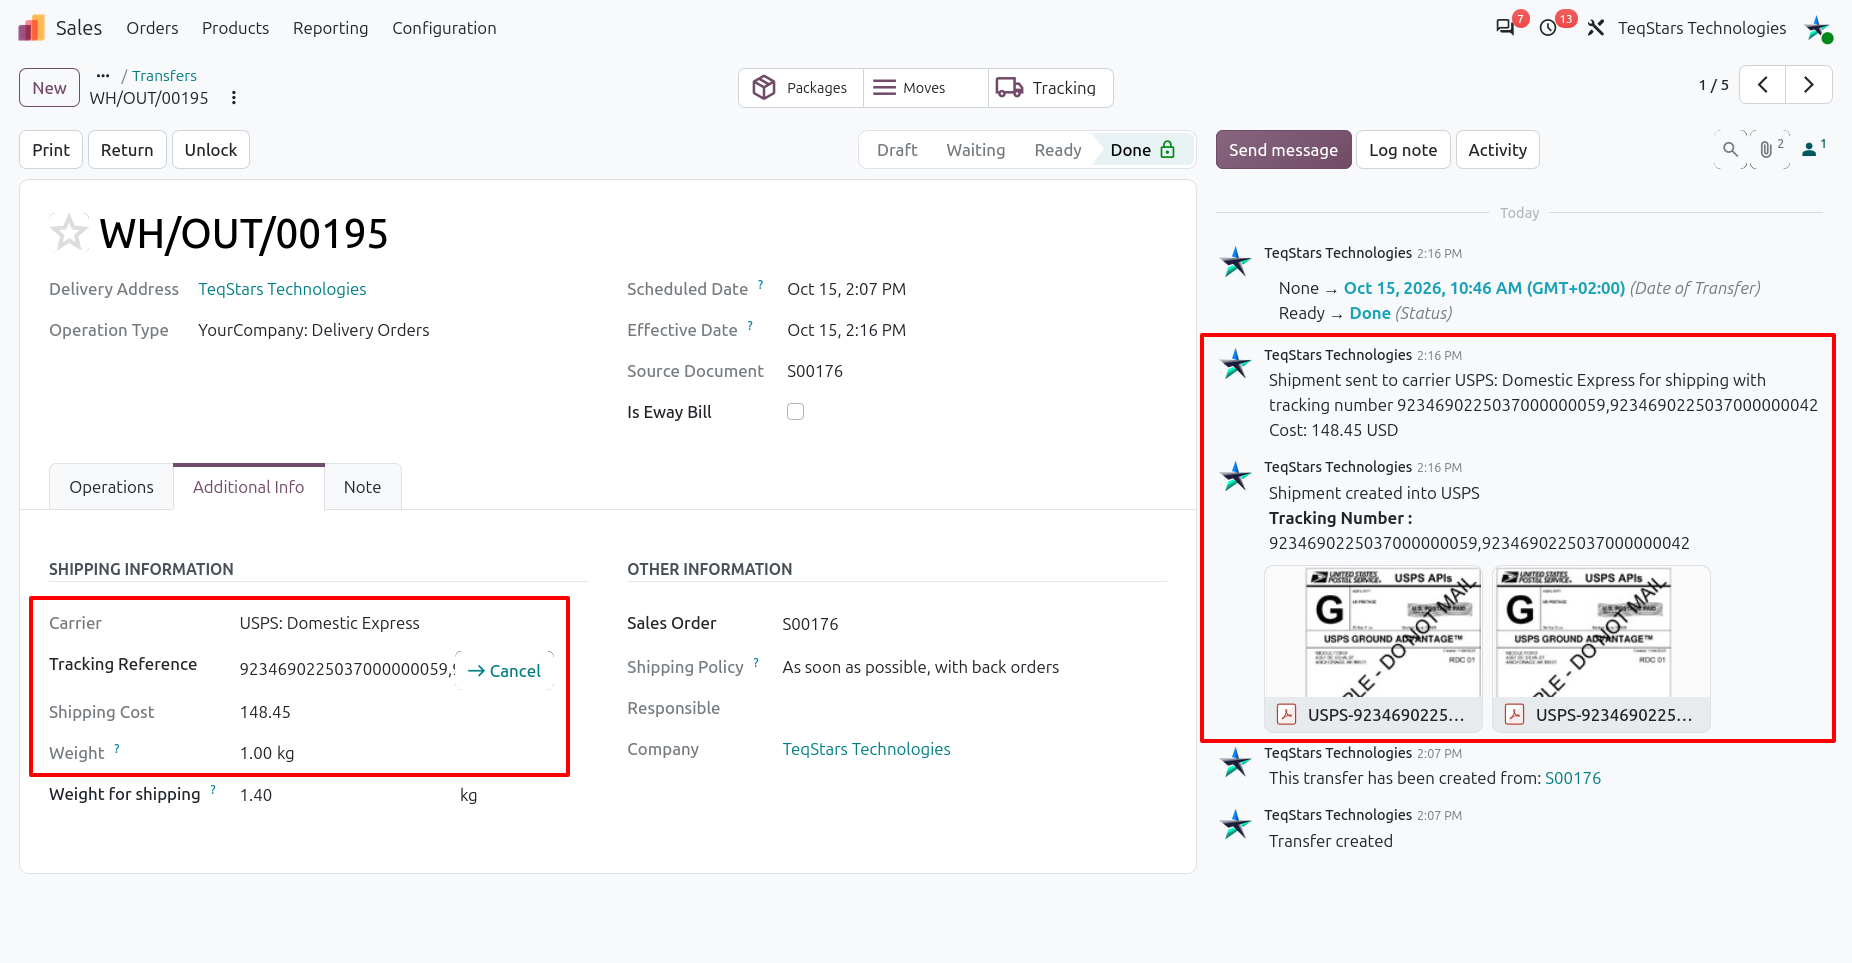The height and width of the screenshot is (963, 1852).
Task: Go to the previous record arrow
Action: (x=1763, y=85)
